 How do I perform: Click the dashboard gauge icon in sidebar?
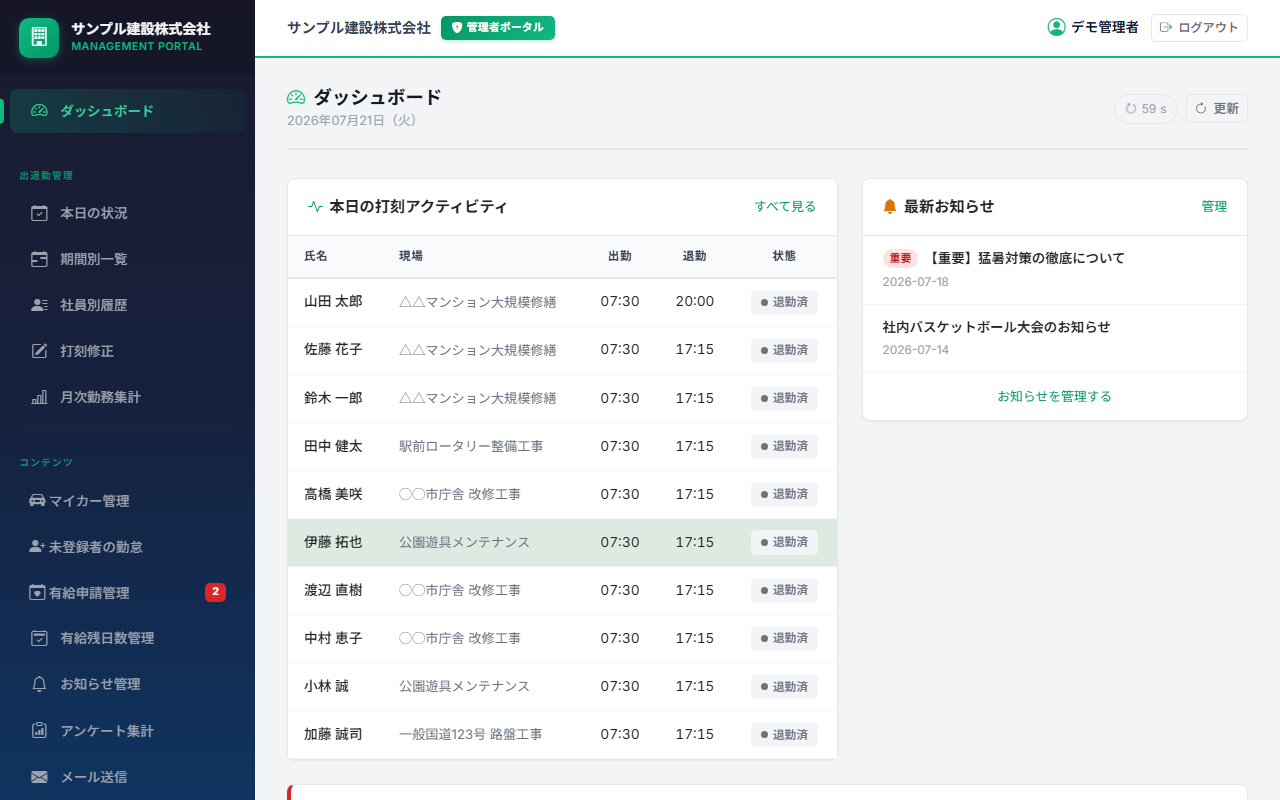tap(39, 111)
